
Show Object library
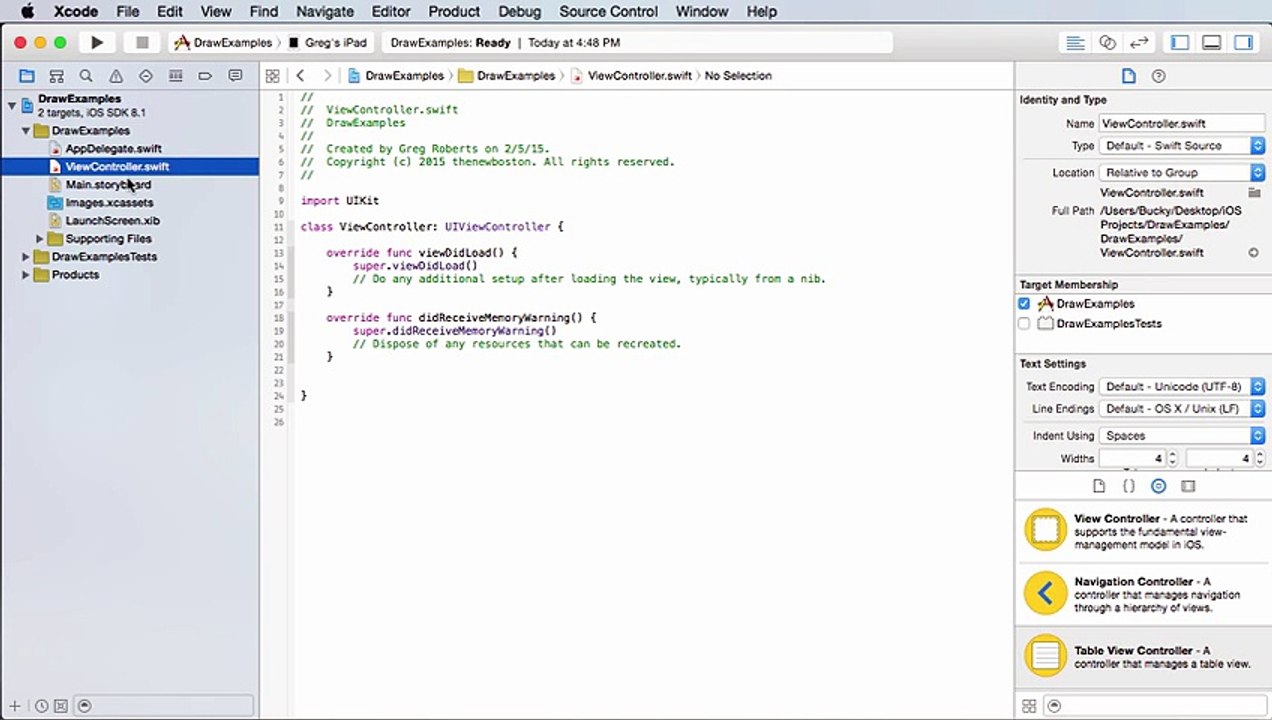click(1158, 486)
